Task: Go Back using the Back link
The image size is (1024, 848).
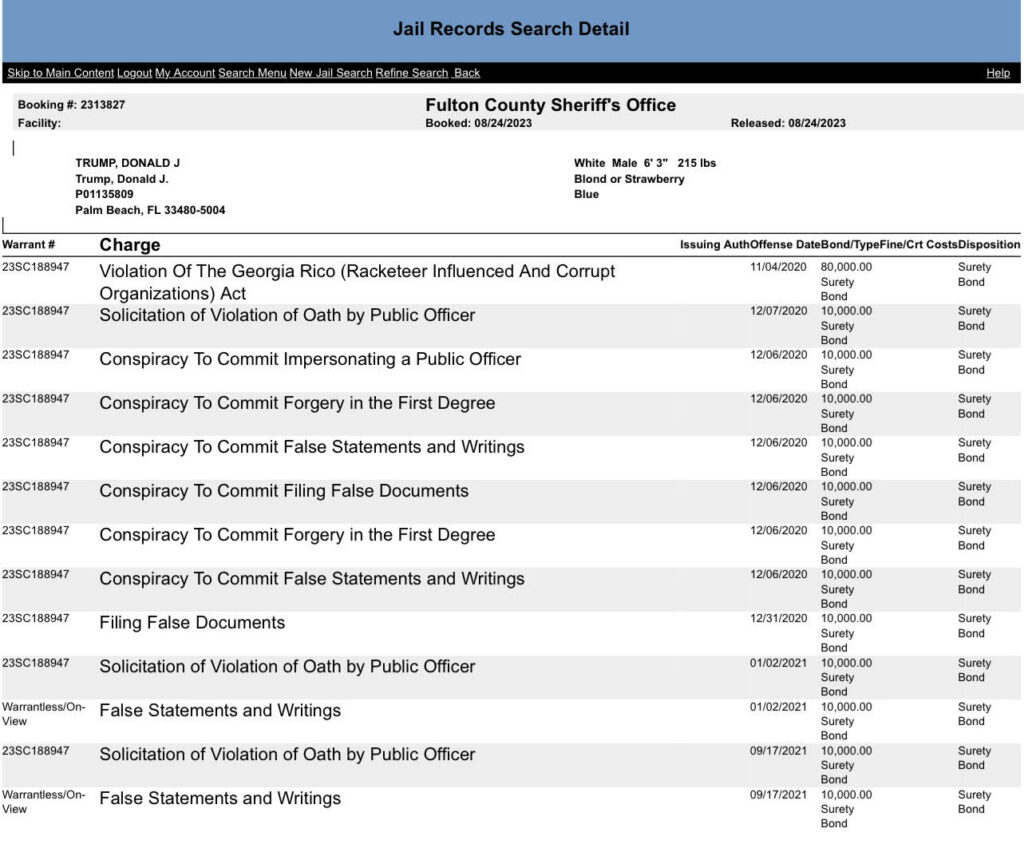Action: click(467, 73)
